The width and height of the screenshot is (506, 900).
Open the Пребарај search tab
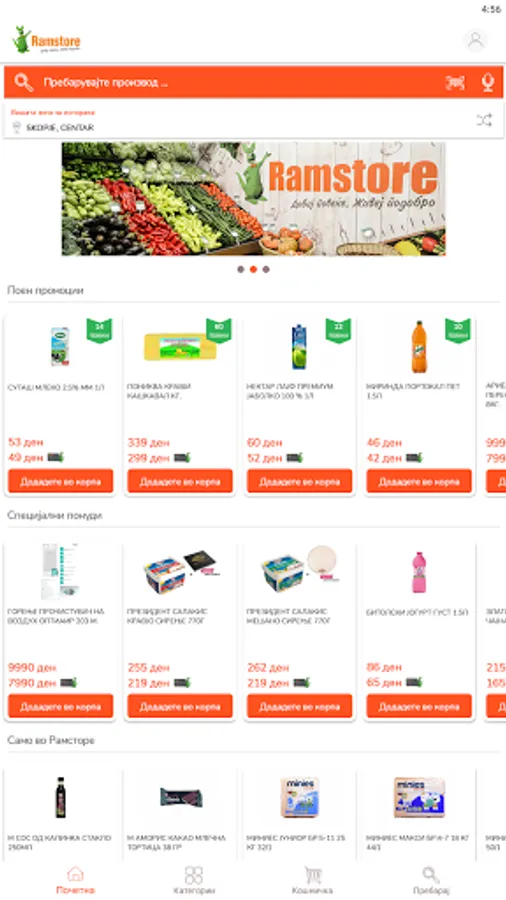point(431,880)
